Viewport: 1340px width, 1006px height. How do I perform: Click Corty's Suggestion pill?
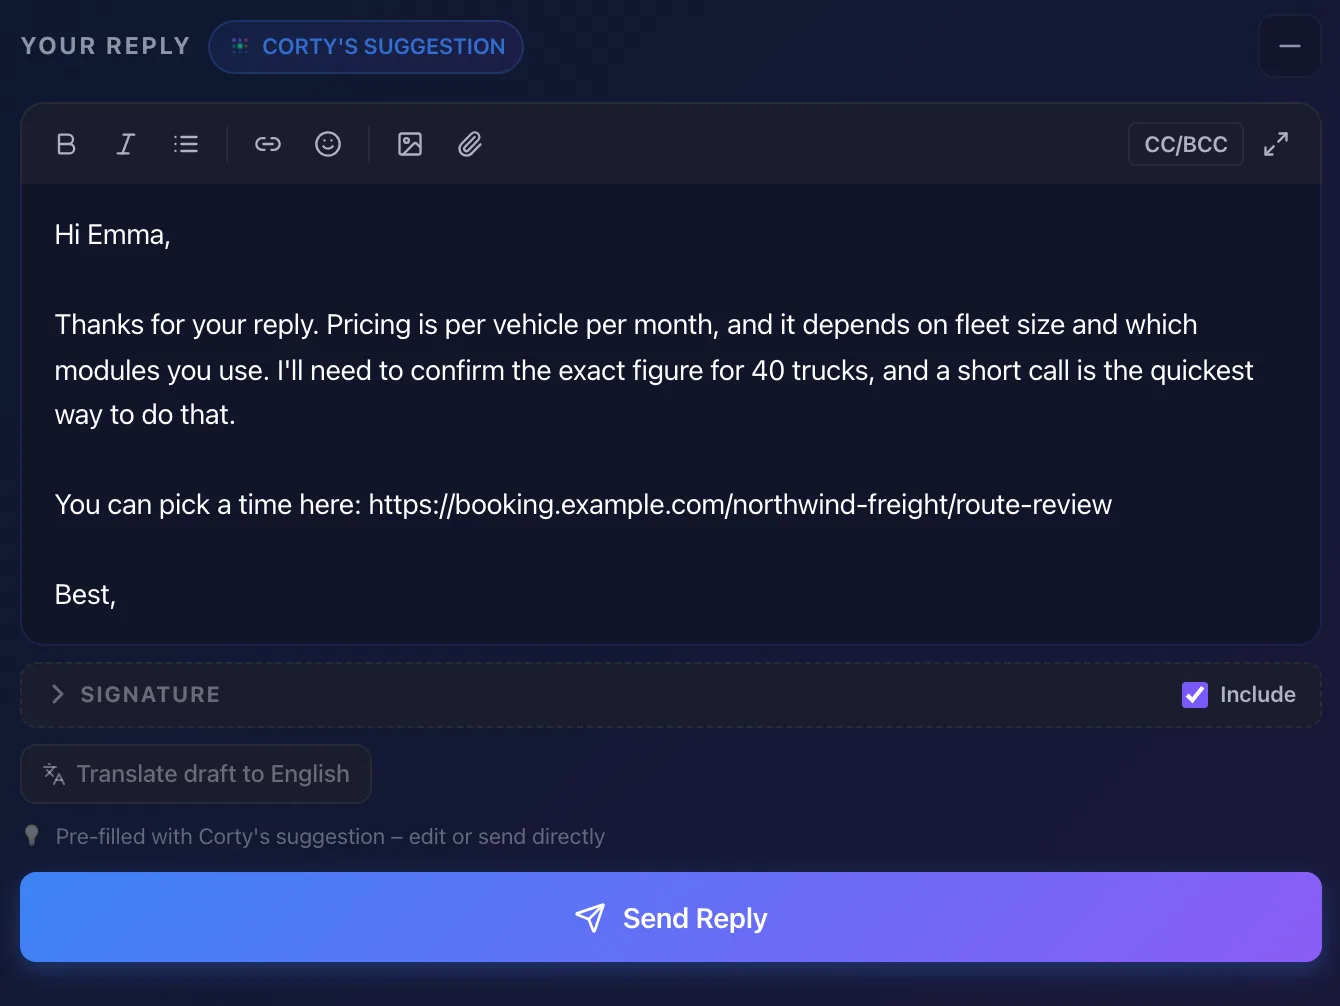(x=366, y=47)
